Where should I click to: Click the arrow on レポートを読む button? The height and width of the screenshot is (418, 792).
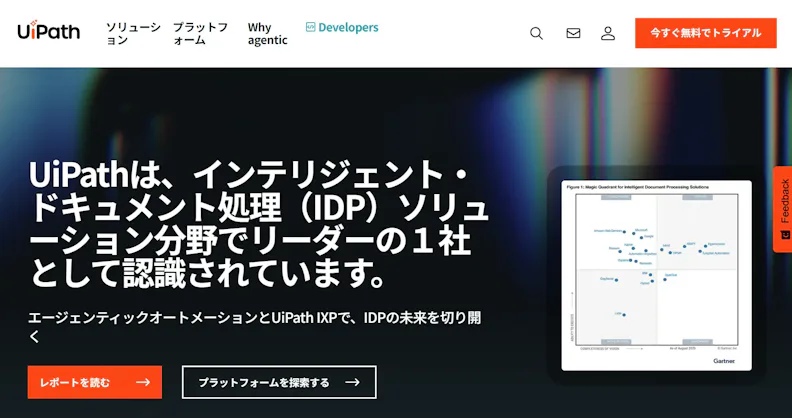143,382
